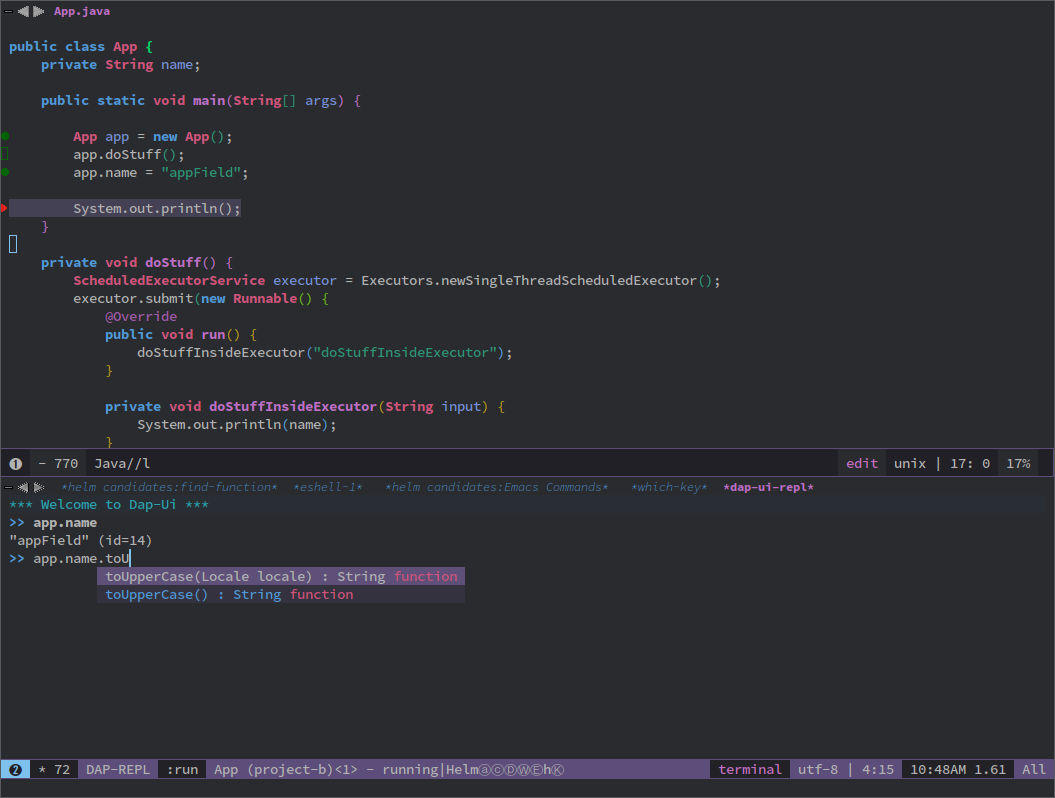
Task: Click the 'All' buffer position indicator
Action: tap(1033, 770)
